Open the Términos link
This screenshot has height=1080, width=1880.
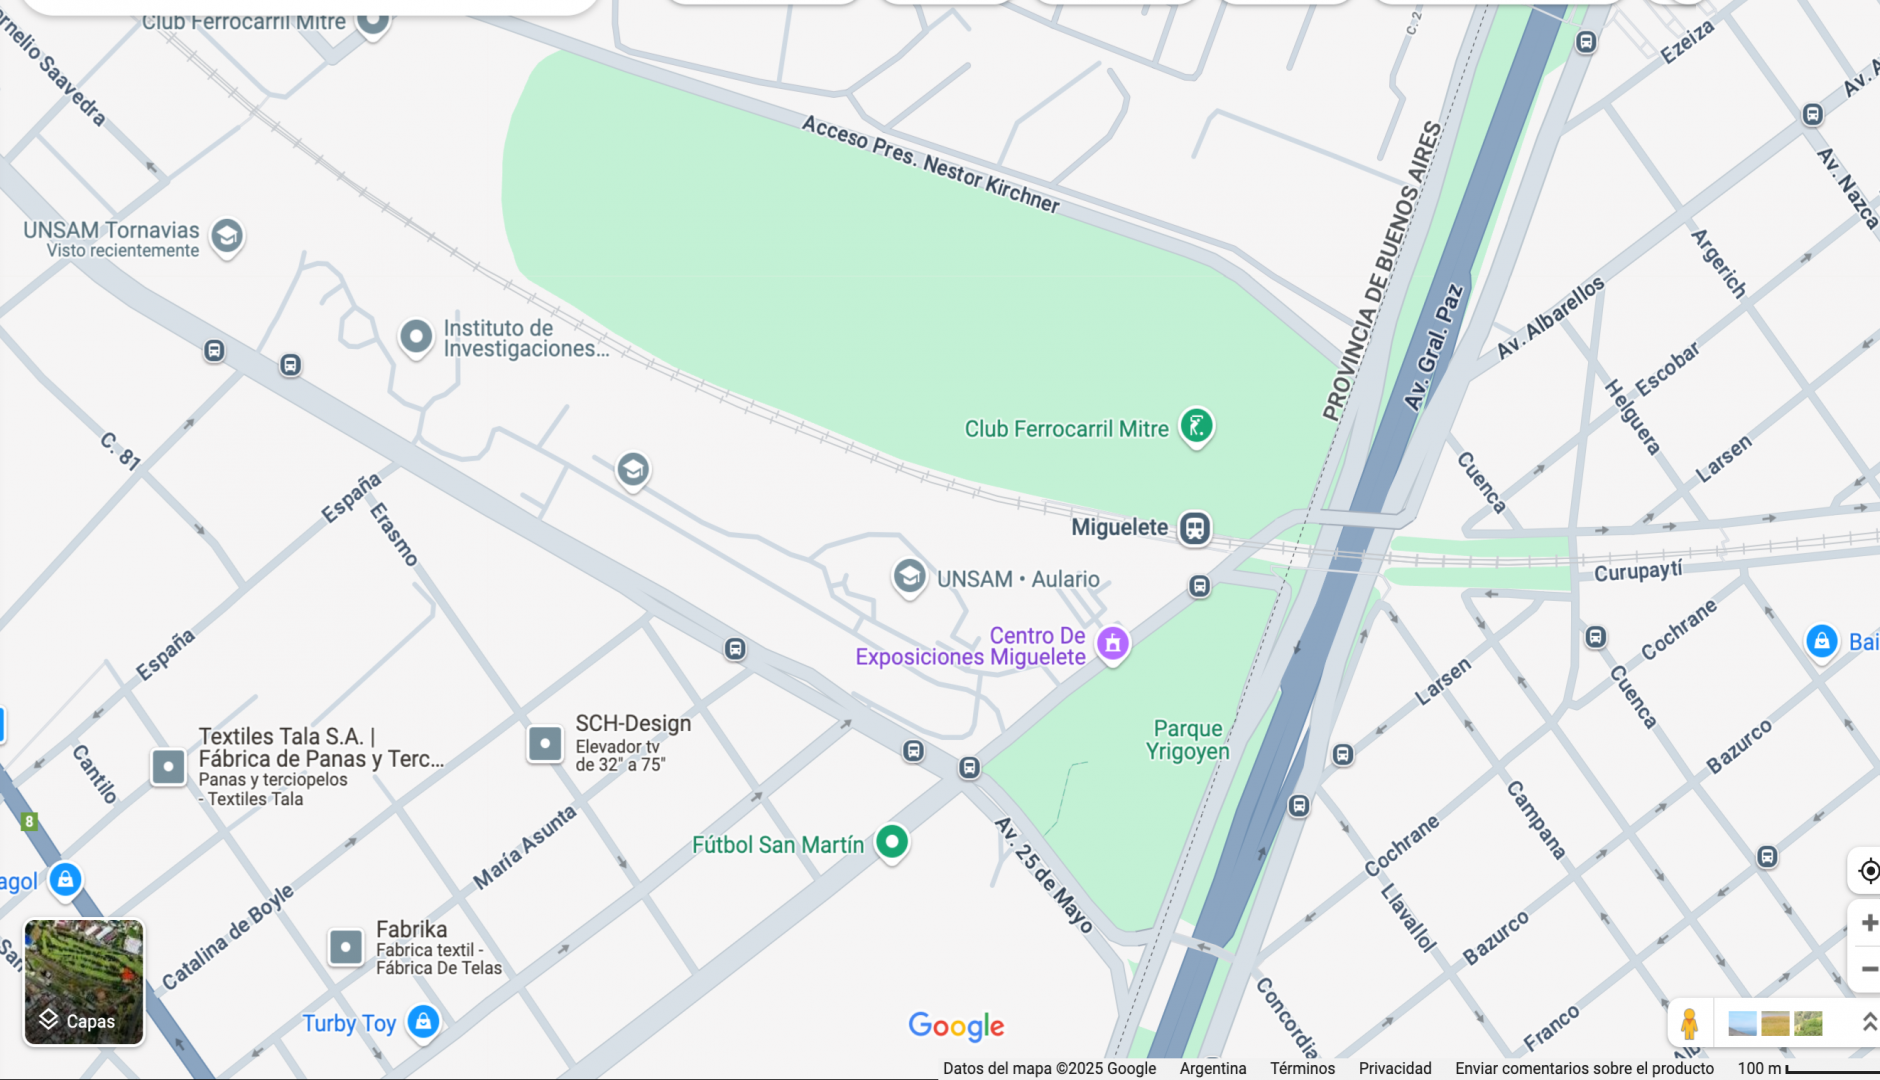coord(1302,1068)
